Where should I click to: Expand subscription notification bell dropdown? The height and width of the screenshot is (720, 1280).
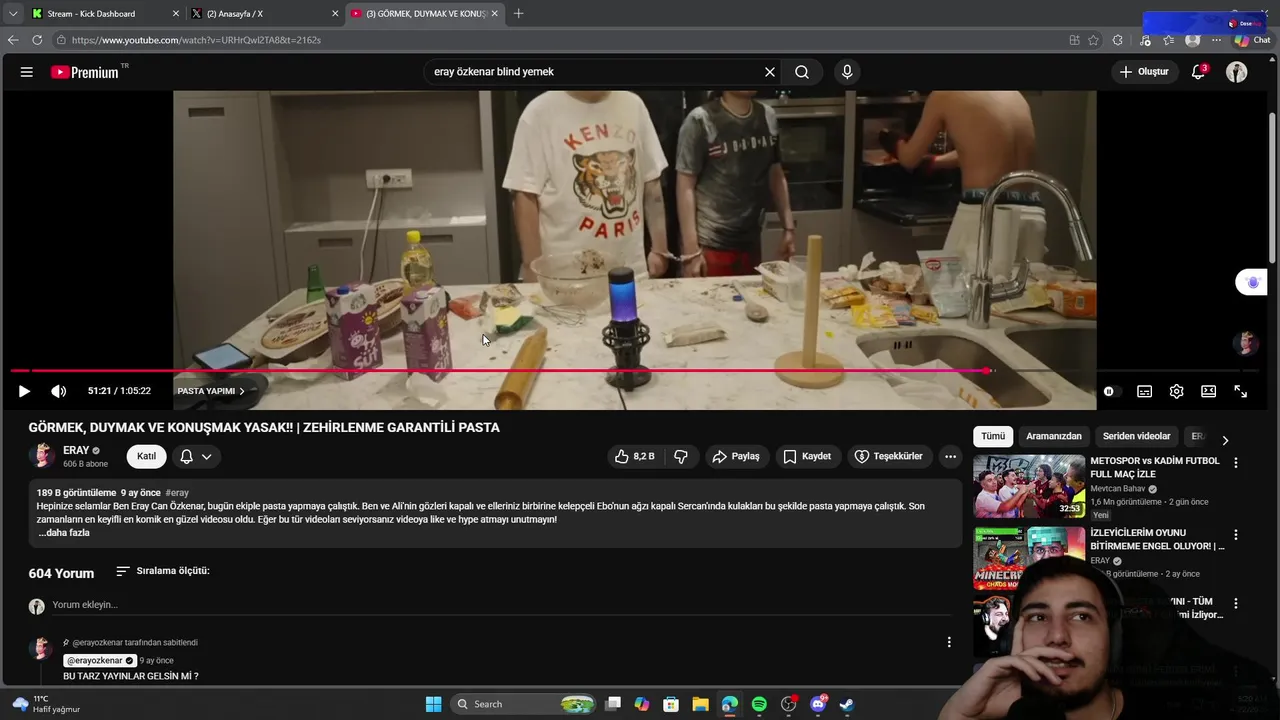(196, 456)
